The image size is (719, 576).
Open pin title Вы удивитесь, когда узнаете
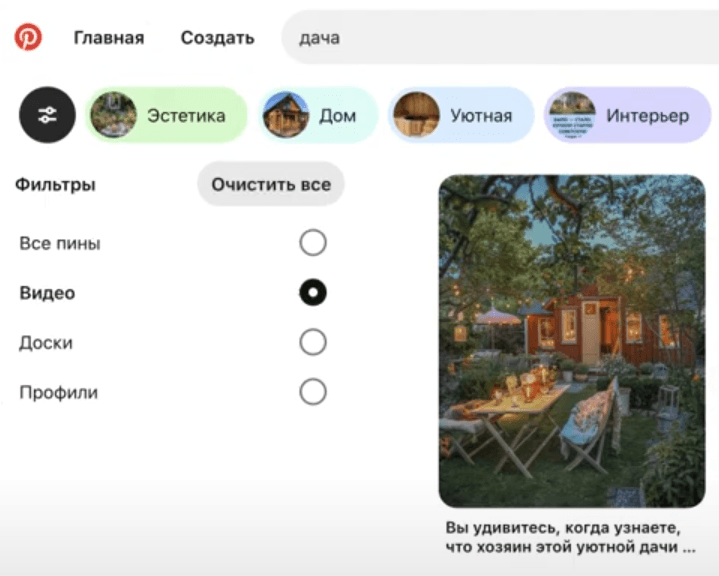[x=571, y=537]
